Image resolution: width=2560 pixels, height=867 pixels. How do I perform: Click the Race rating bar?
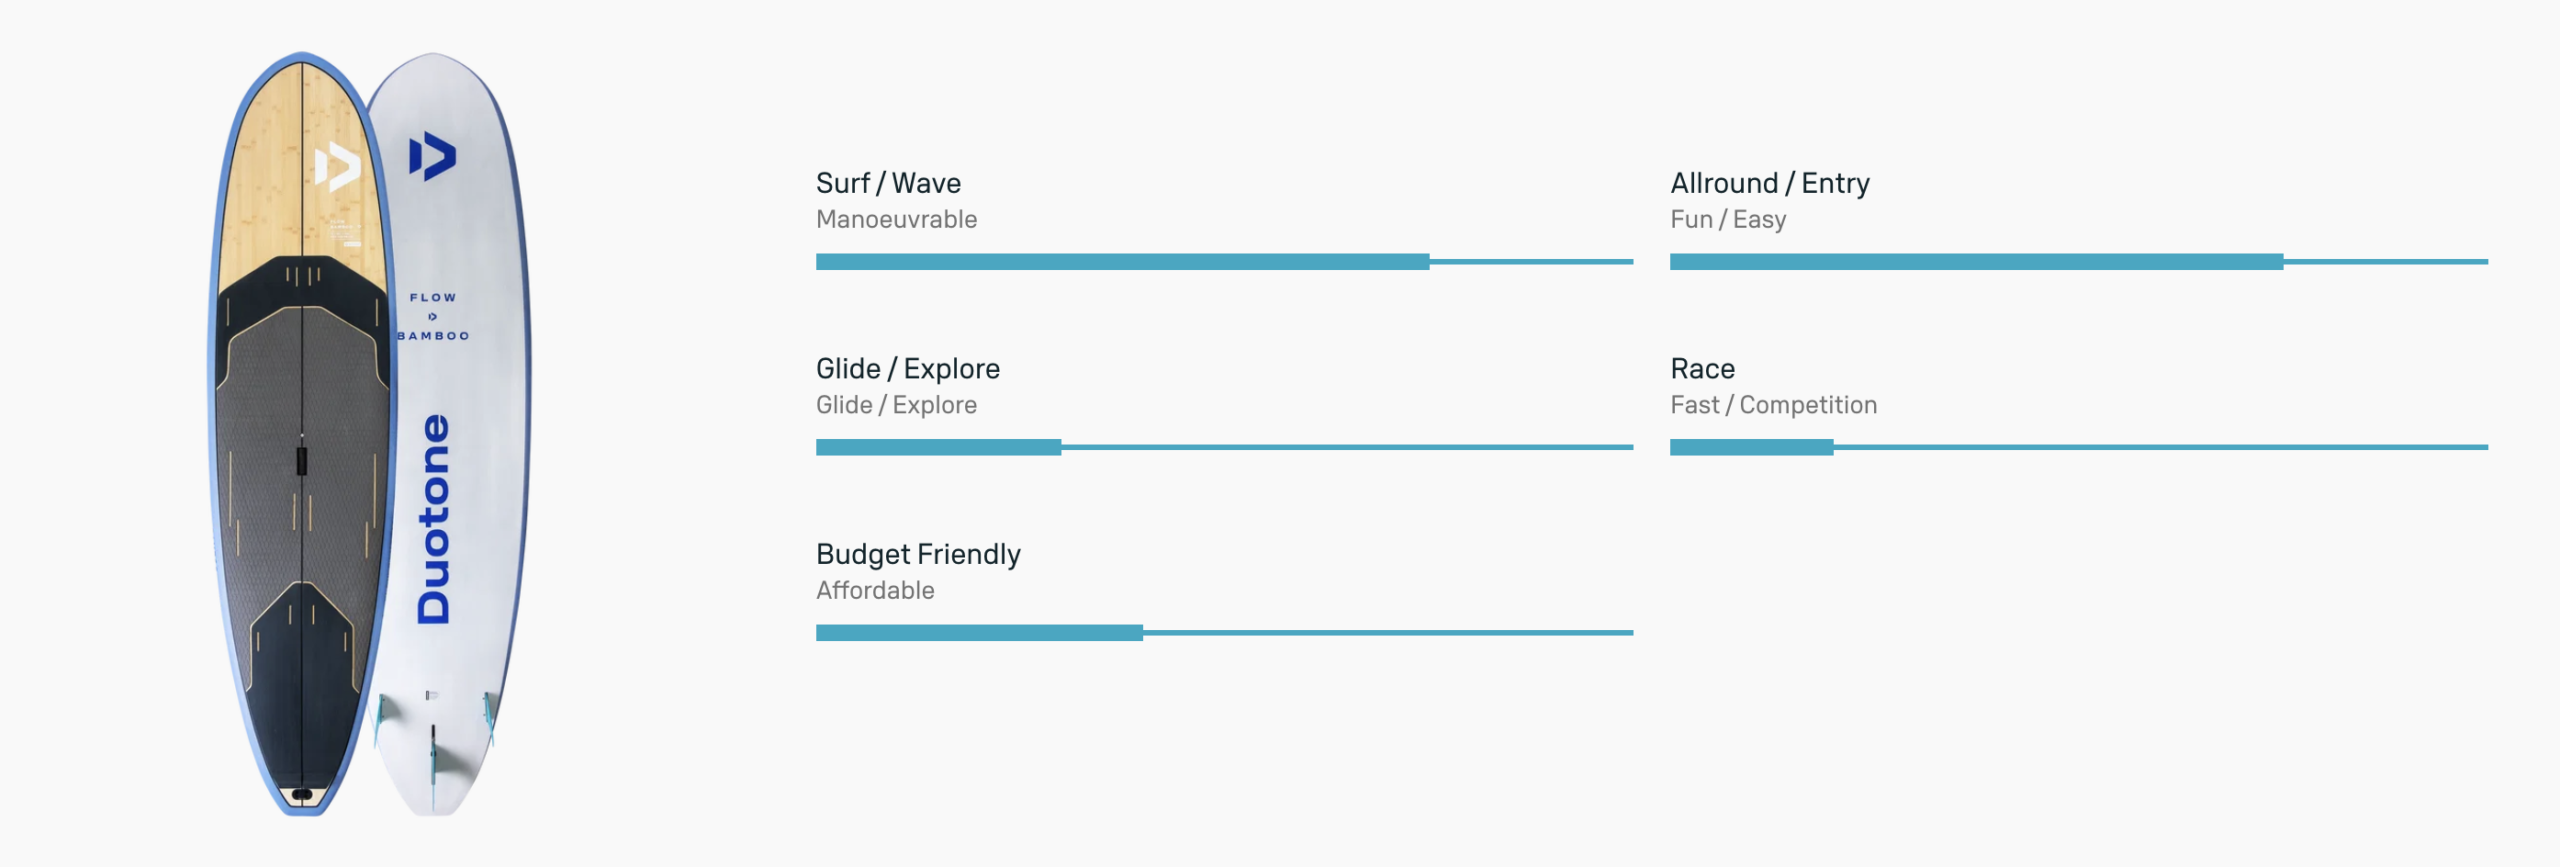click(2078, 447)
